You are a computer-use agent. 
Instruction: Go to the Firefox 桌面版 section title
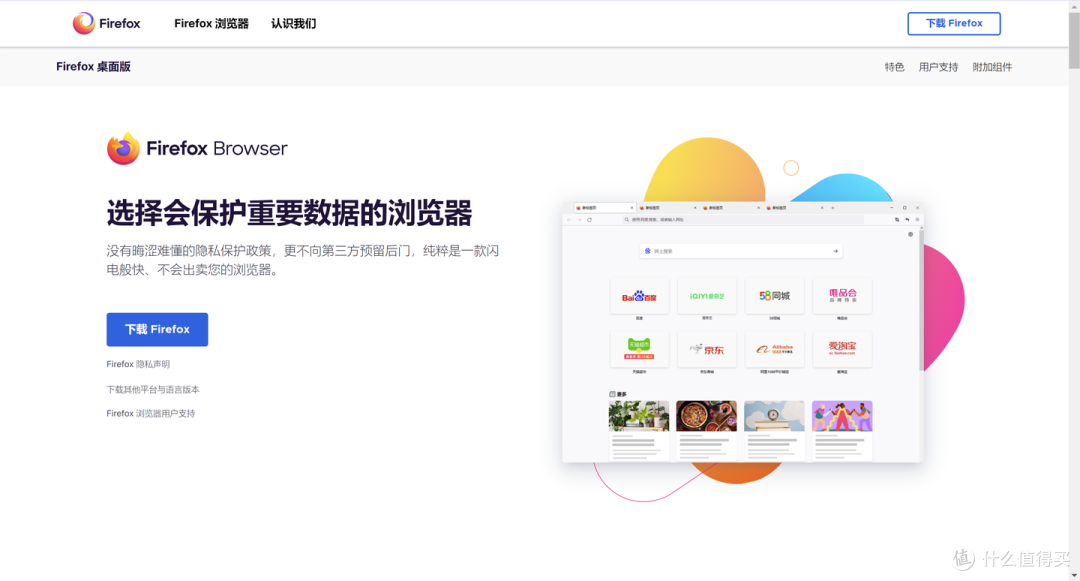pos(93,67)
